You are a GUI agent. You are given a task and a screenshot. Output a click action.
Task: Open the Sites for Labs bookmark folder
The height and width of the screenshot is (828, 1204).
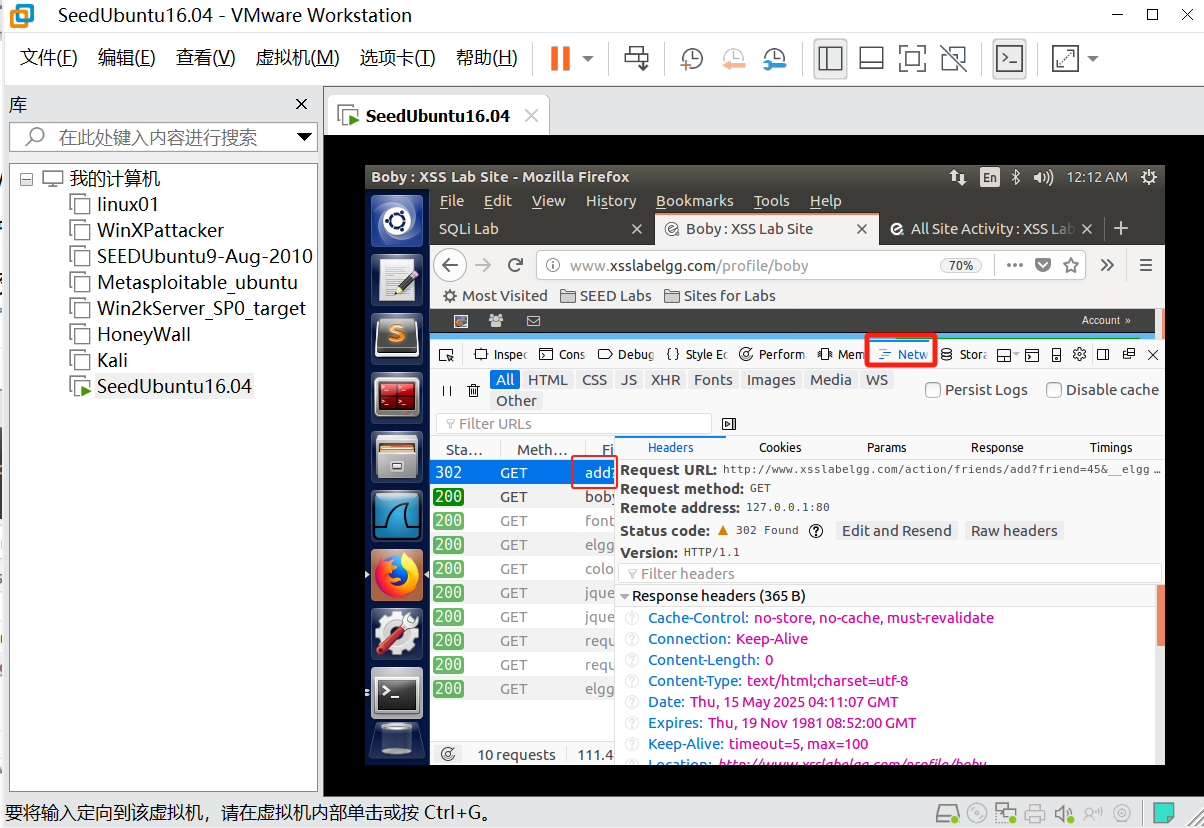coord(720,296)
